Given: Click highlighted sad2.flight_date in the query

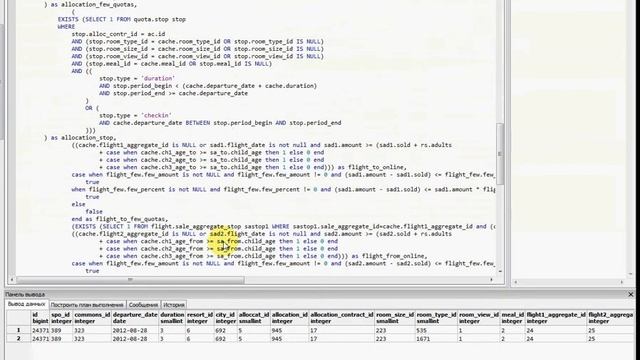Looking at the screenshot, I should click(238, 234).
